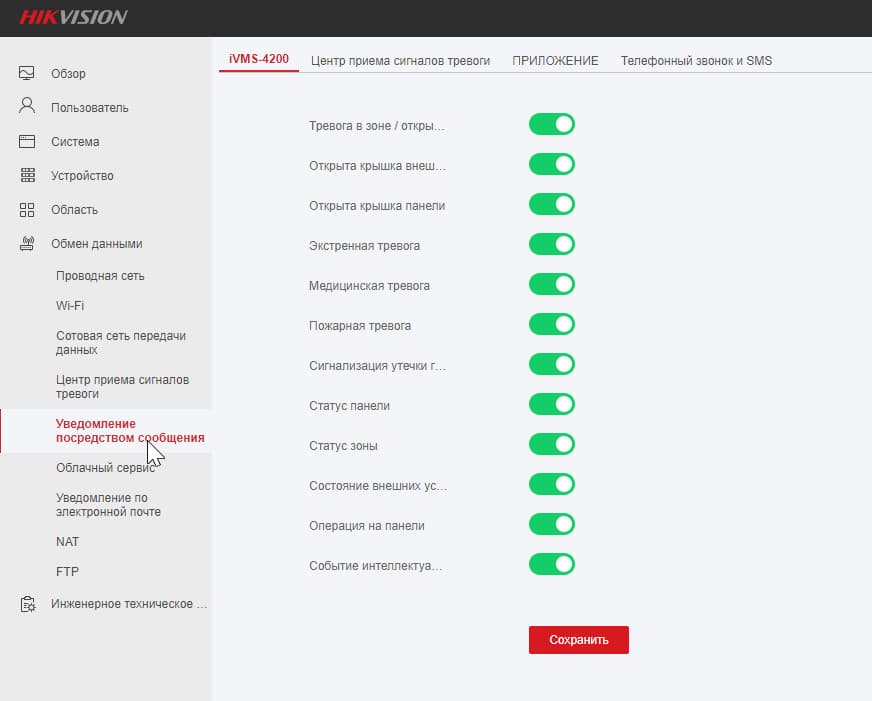The image size is (872, 701).
Task: Click the Открыта крышка панели label
Action: (x=377, y=206)
